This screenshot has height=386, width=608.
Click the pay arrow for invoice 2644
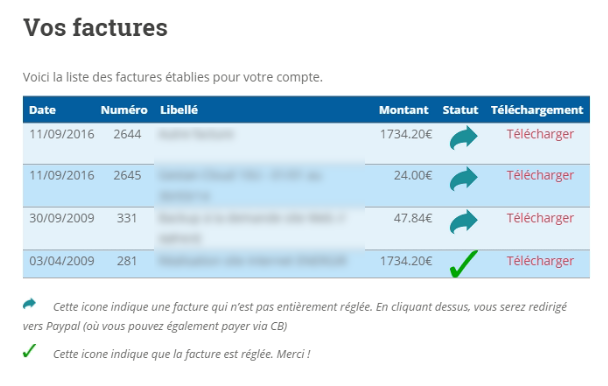463,138
